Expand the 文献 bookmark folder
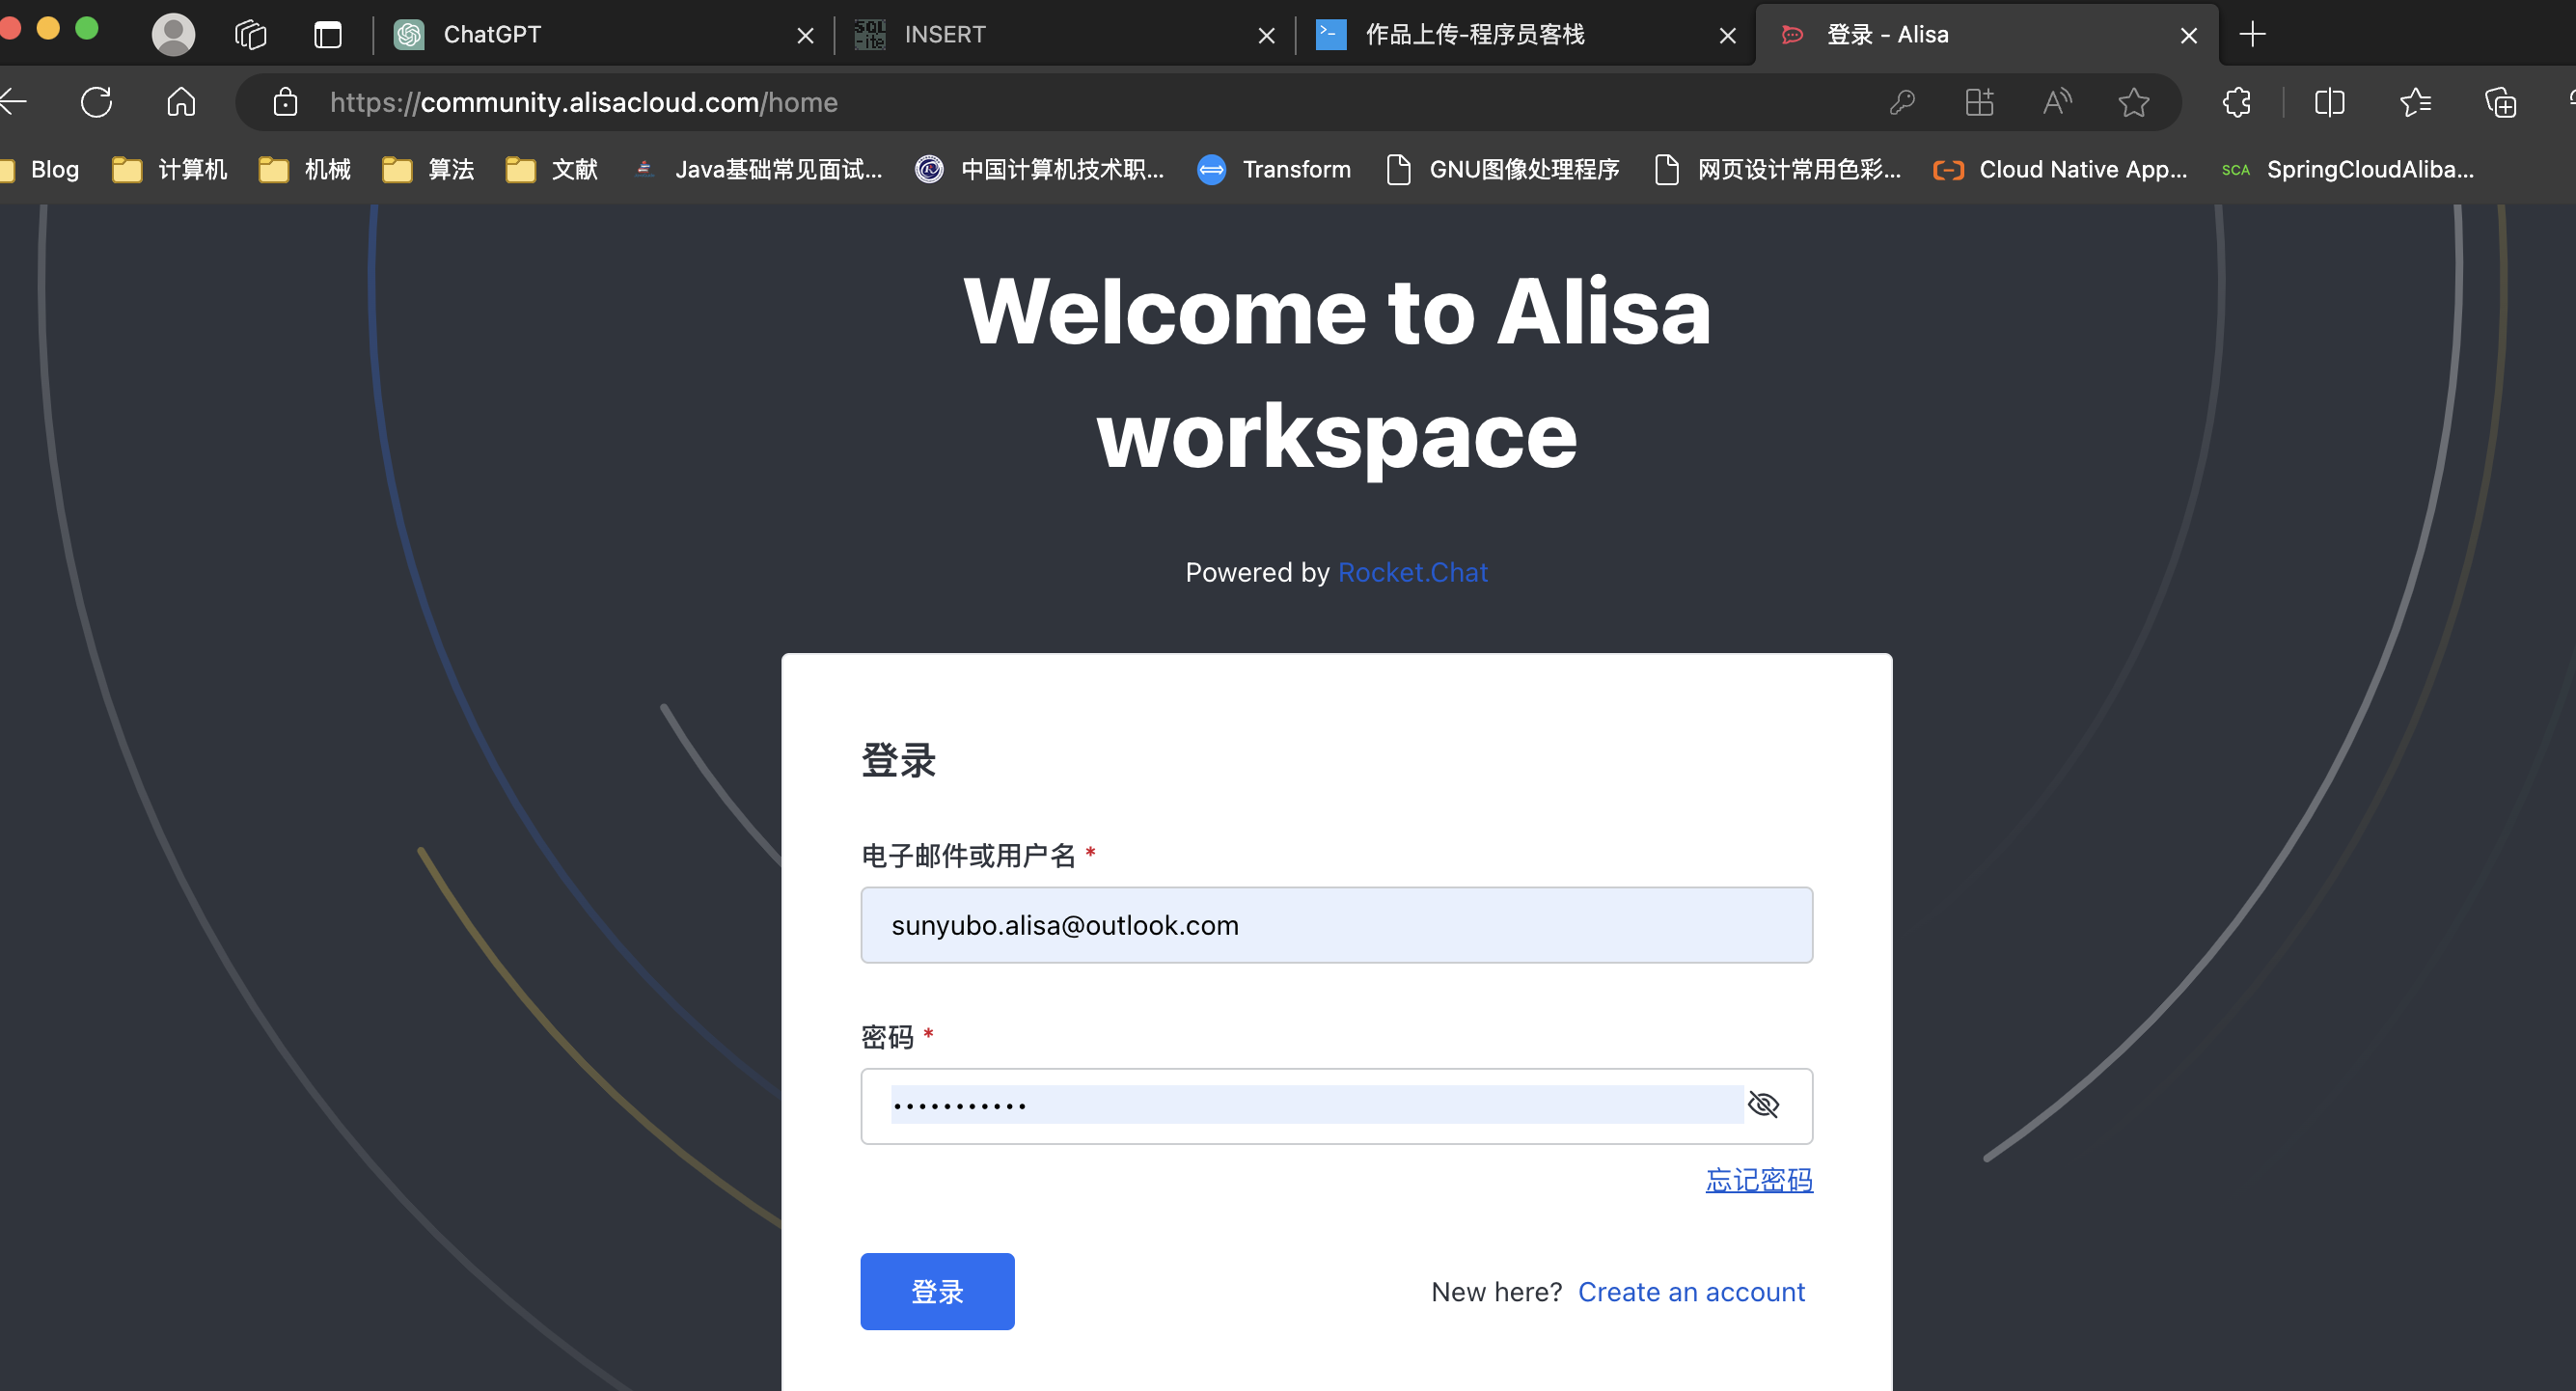 pyautogui.click(x=552, y=170)
